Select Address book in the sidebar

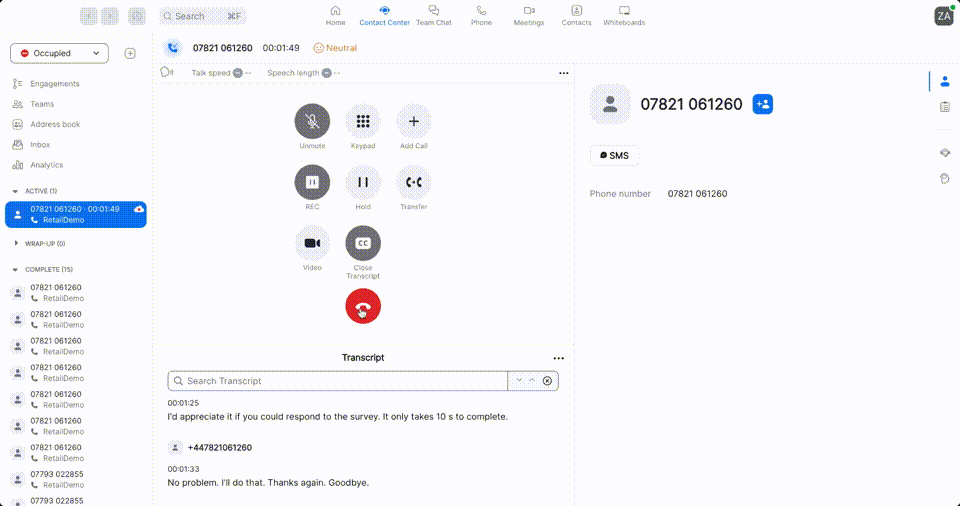(54, 124)
